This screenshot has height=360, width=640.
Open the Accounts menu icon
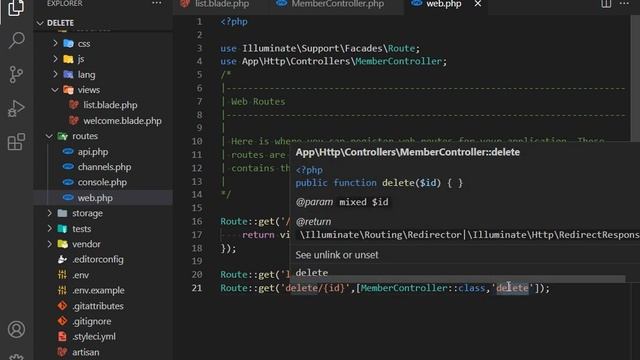click(16, 329)
